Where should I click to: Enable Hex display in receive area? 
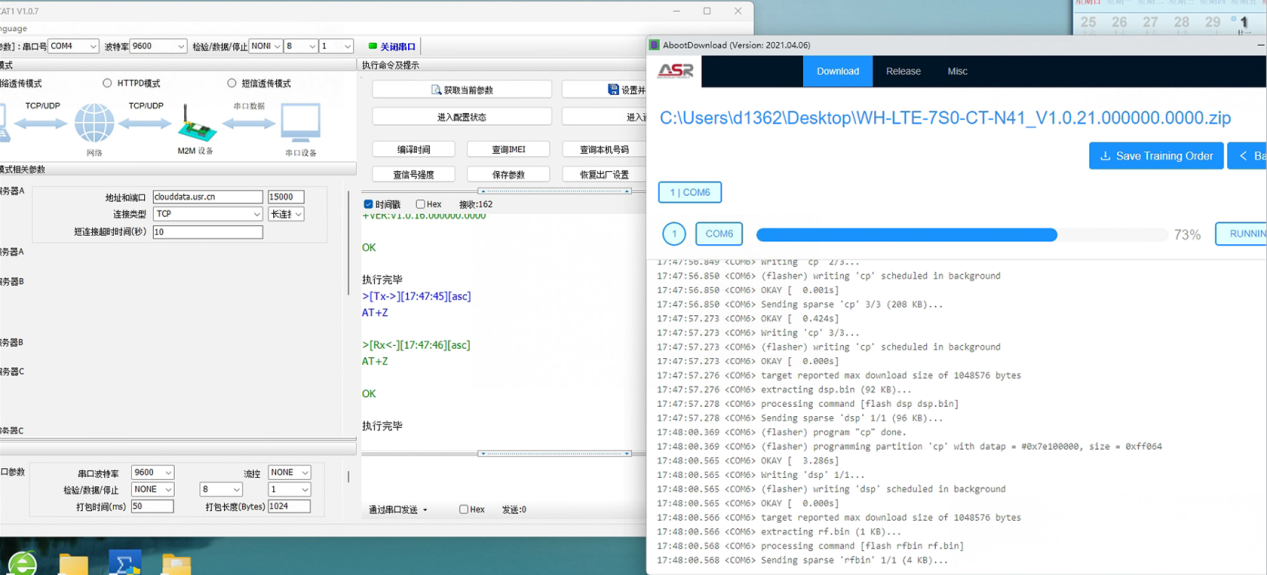coord(421,204)
